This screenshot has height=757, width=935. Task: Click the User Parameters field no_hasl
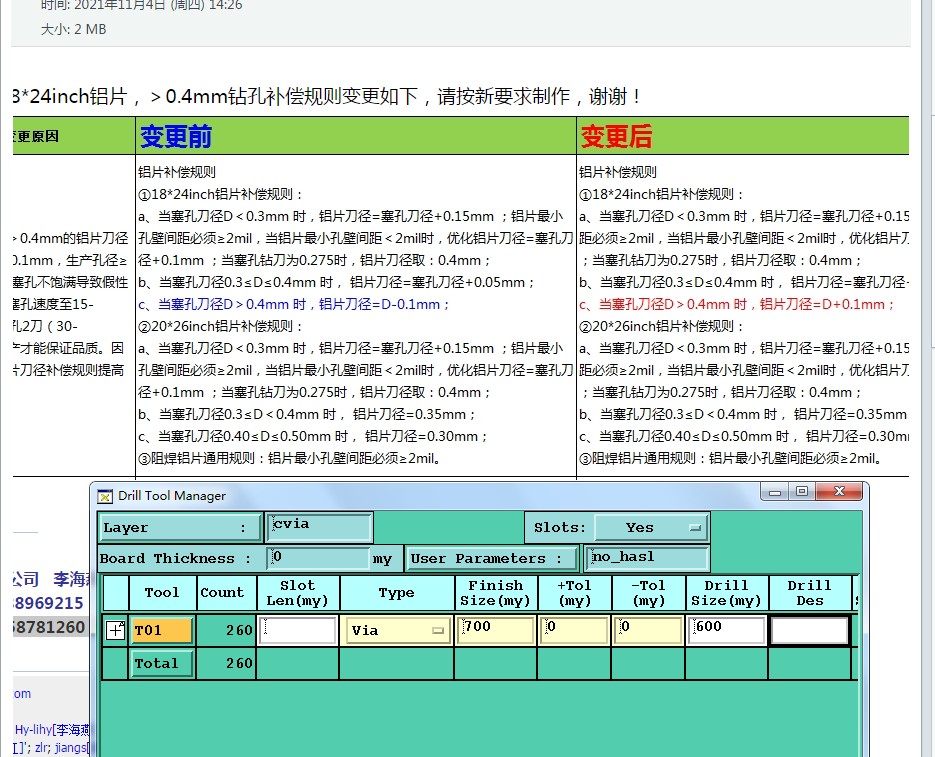point(647,558)
